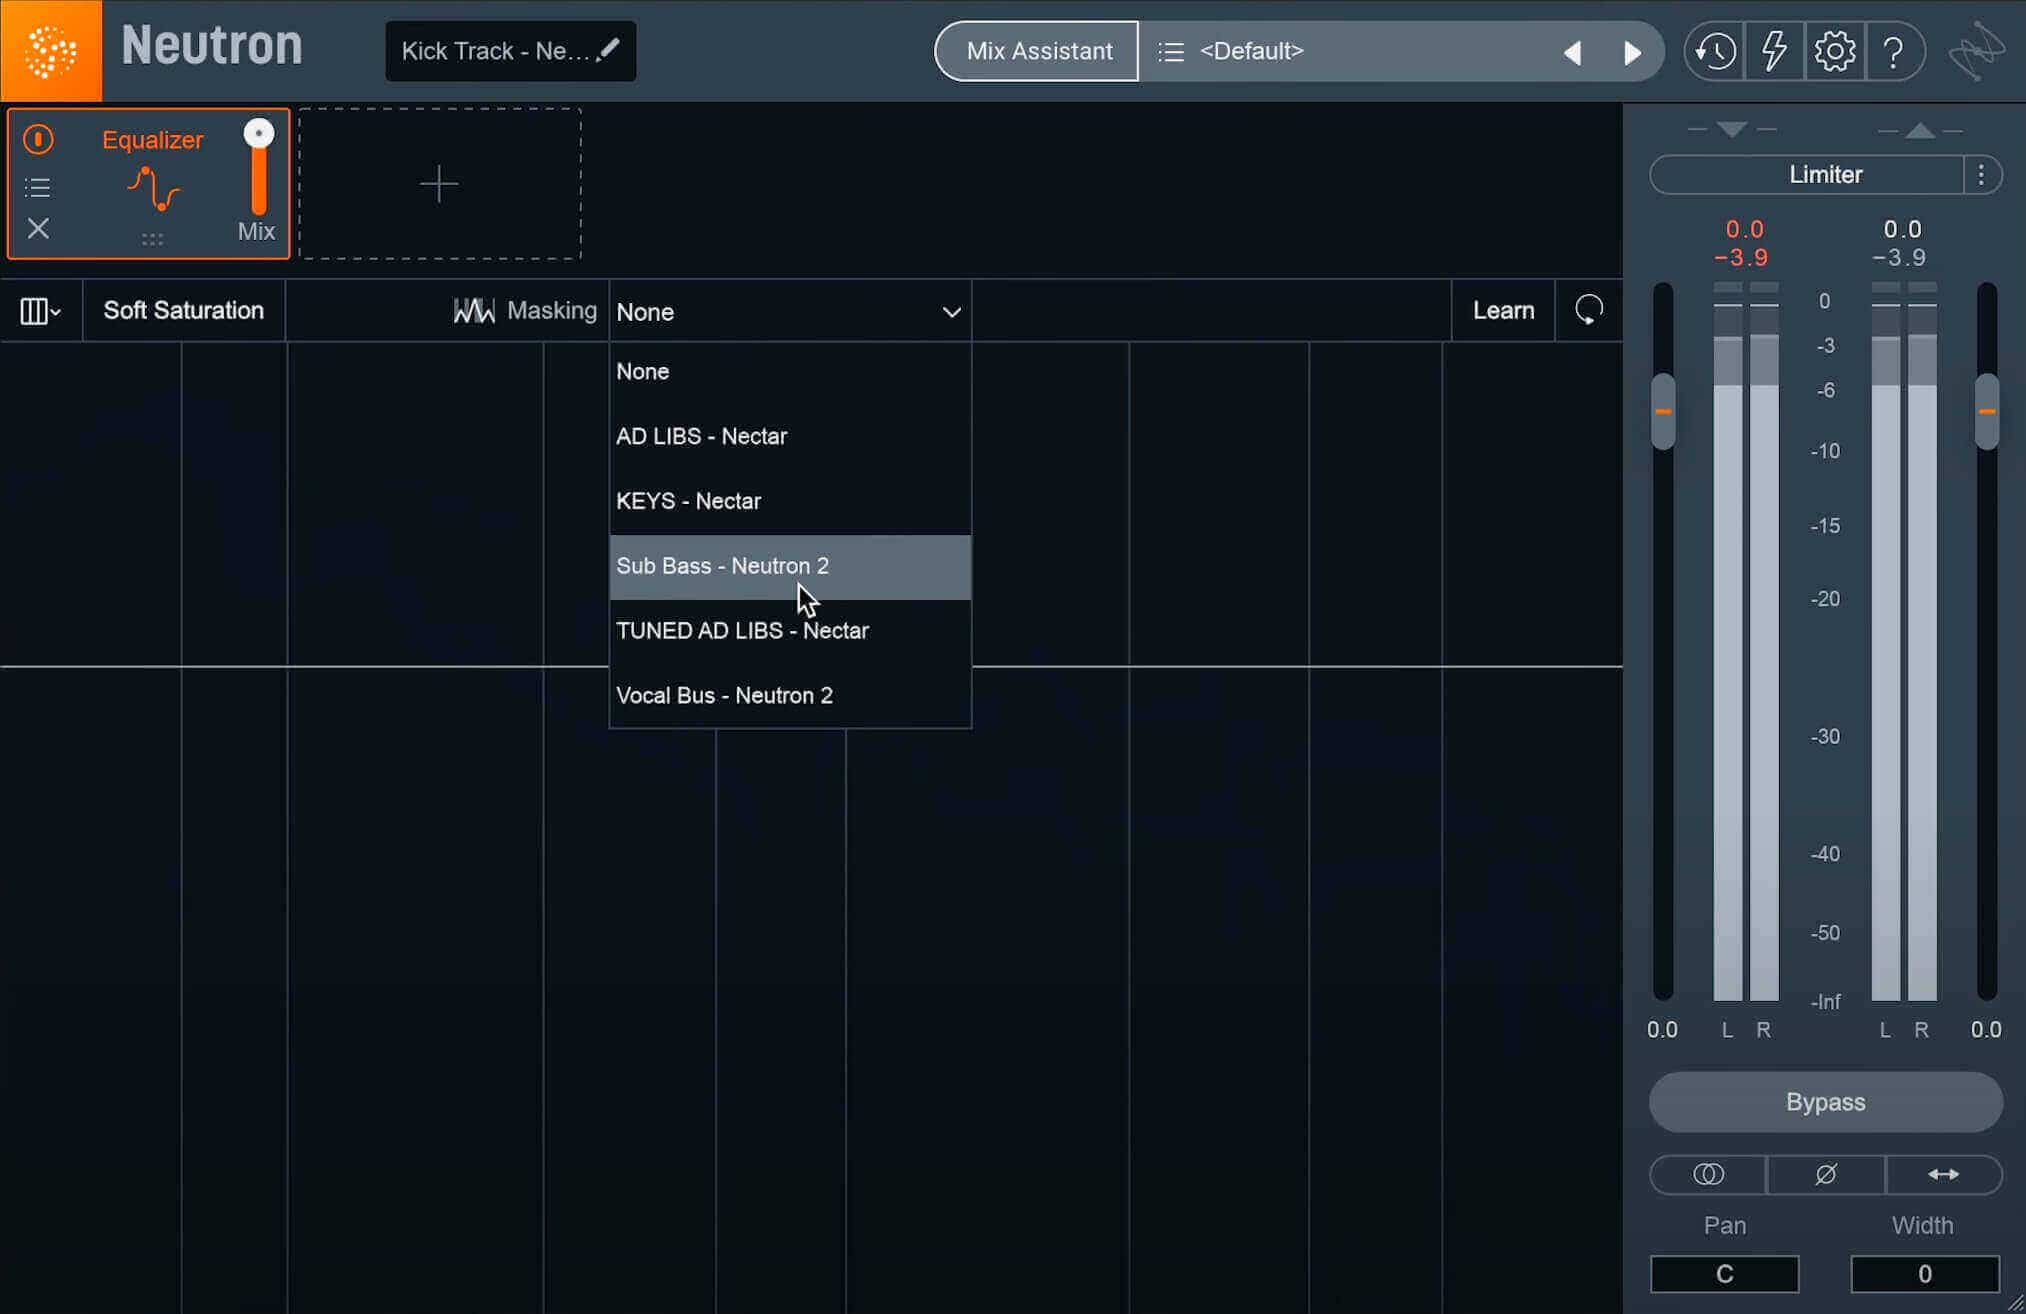Edit the Kick Track name pencil icon
Image resolution: width=2026 pixels, height=1314 pixels.
coord(608,49)
